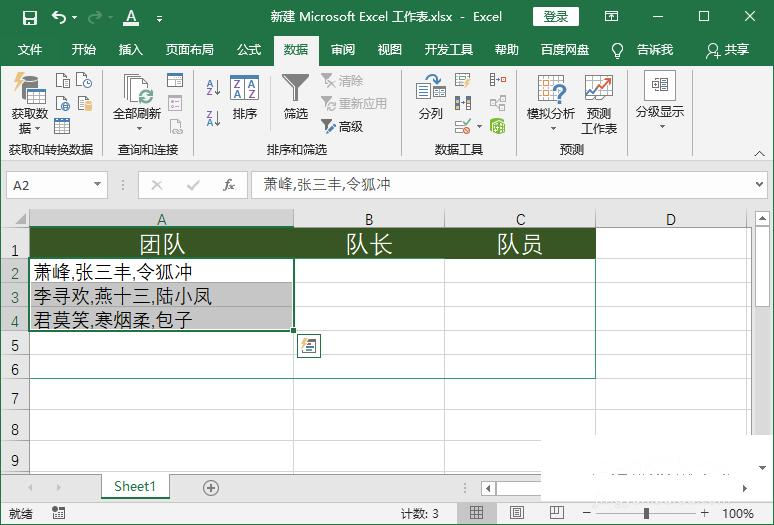Open What-If Analysis (模拟分析) menu
This screenshot has width=774, height=525.
[550, 103]
